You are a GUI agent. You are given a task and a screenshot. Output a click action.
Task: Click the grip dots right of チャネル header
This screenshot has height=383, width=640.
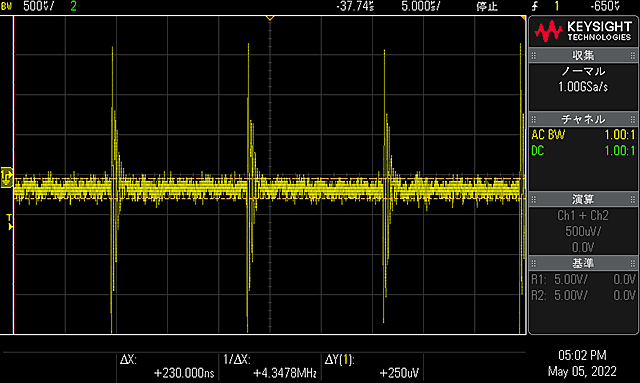tap(632, 119)
